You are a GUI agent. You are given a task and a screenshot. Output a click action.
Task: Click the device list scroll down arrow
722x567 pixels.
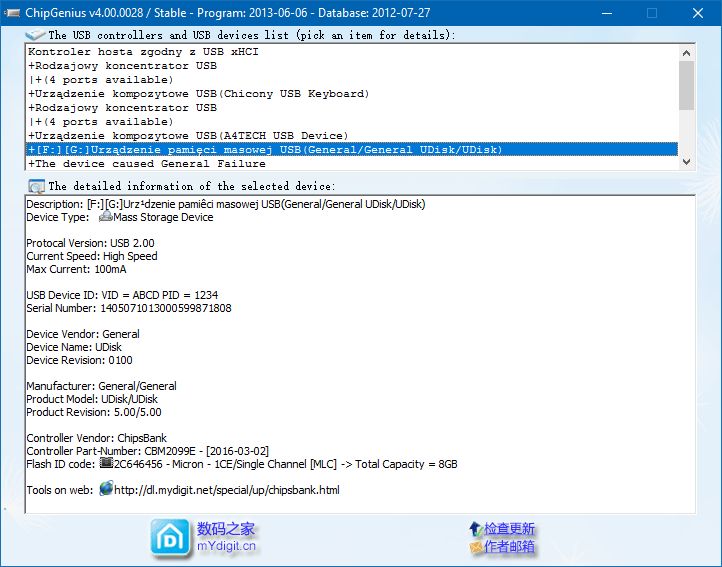[686, 162]
